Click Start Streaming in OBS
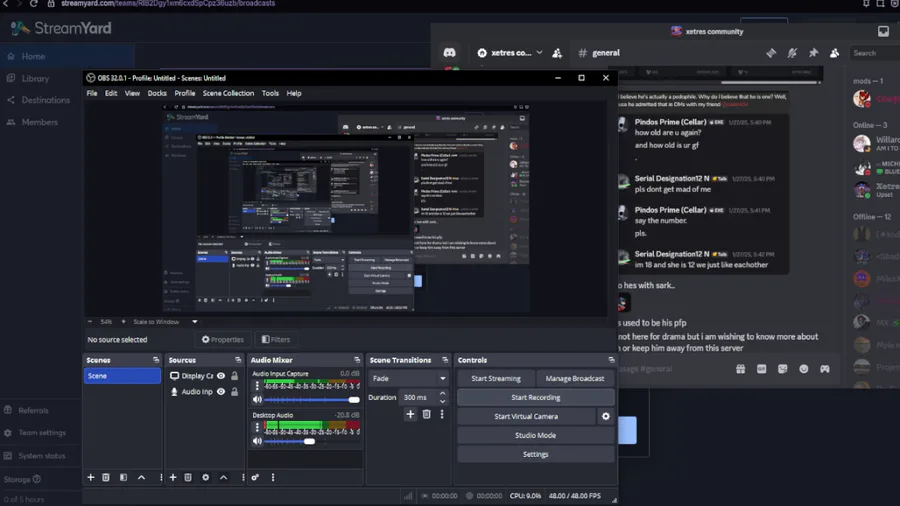Image resolution: width=900 pixels, height=506 pixels. point(496,379)
